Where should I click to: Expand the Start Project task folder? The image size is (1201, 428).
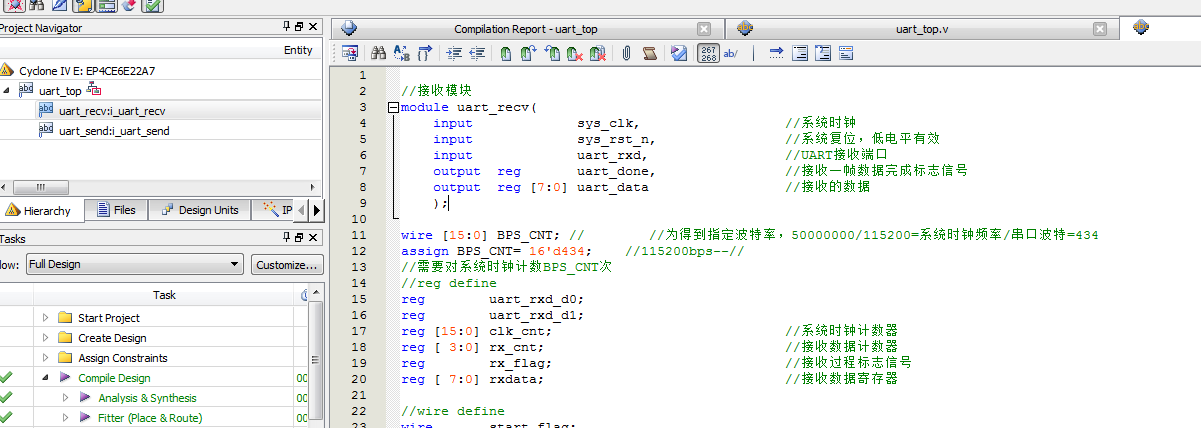coord(45,318)
